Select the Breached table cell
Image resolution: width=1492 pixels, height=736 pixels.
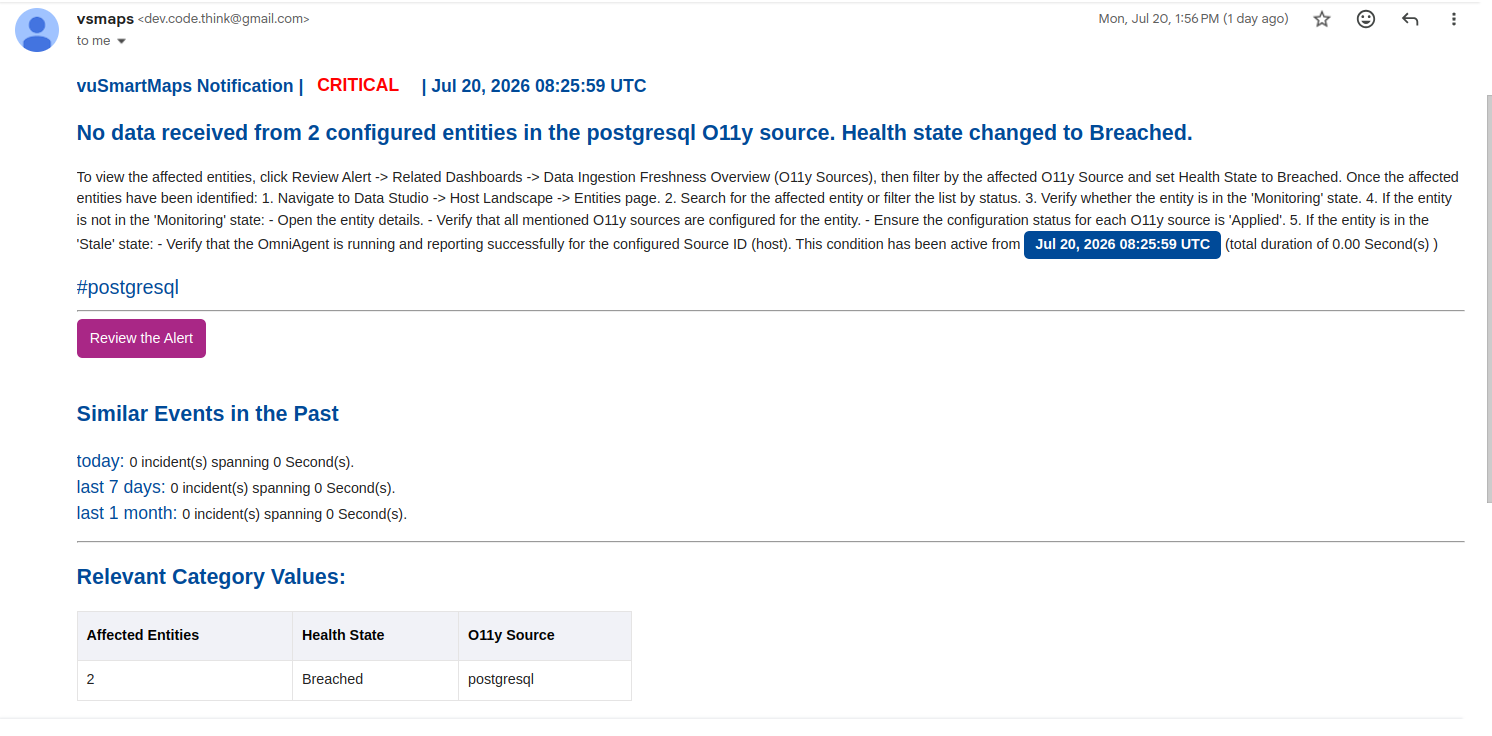pos(376,680)
